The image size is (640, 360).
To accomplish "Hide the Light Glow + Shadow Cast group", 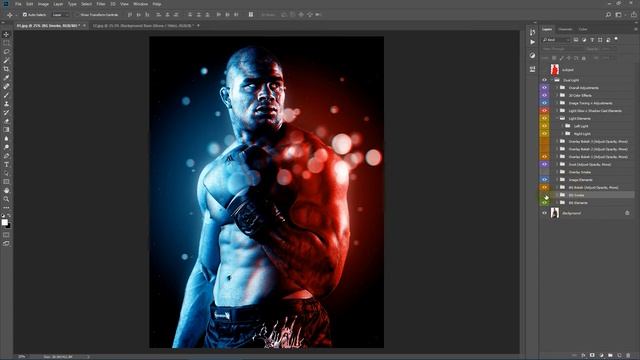I will click(544, 111).
